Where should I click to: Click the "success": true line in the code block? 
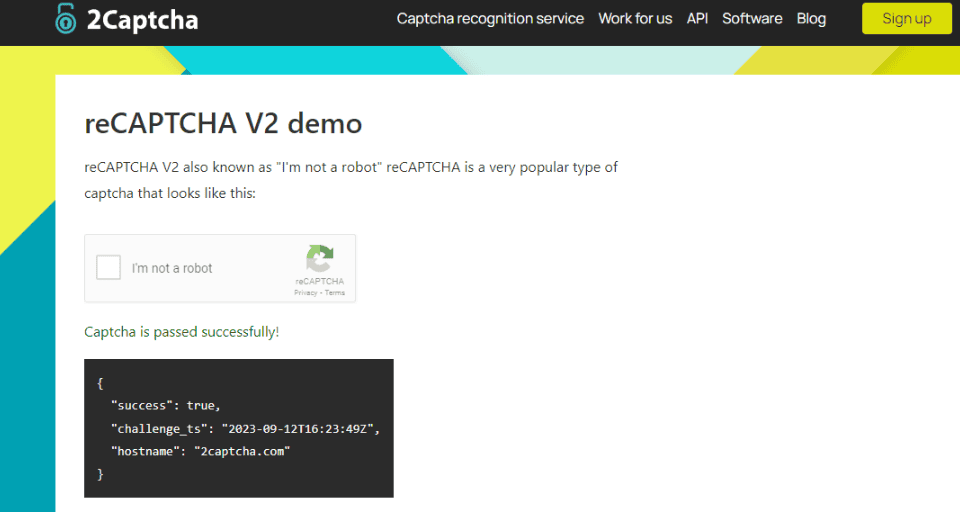[165, 405]
